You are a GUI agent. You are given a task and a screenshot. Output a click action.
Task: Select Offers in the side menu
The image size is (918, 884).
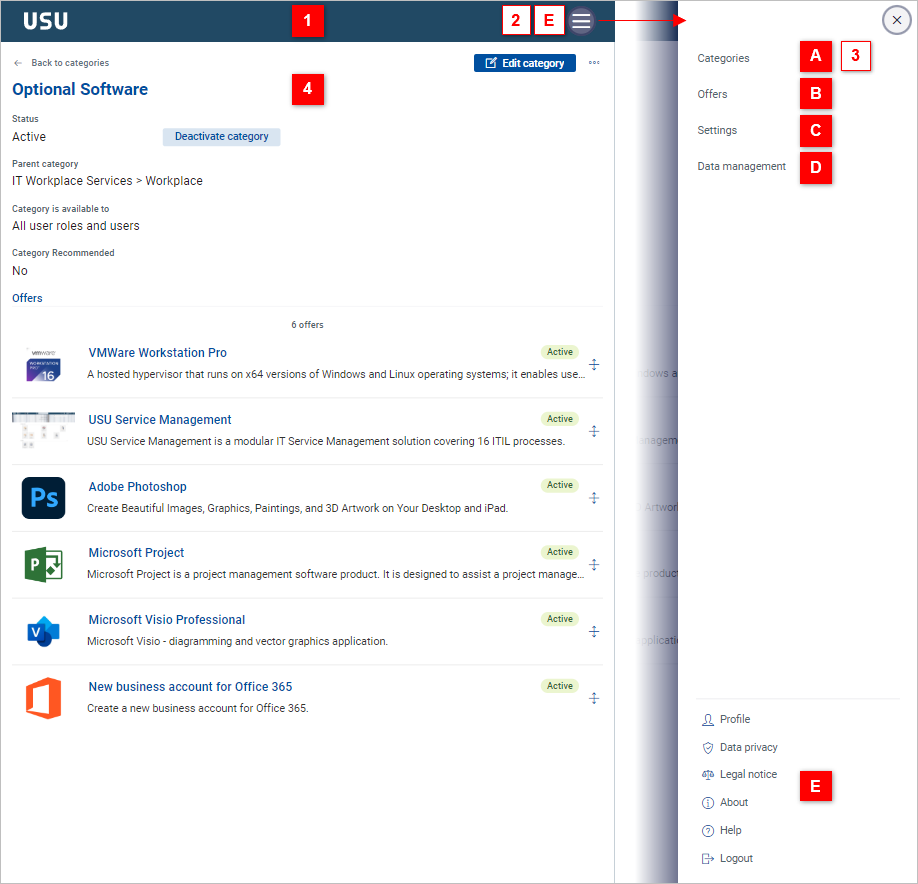(710, 94)
